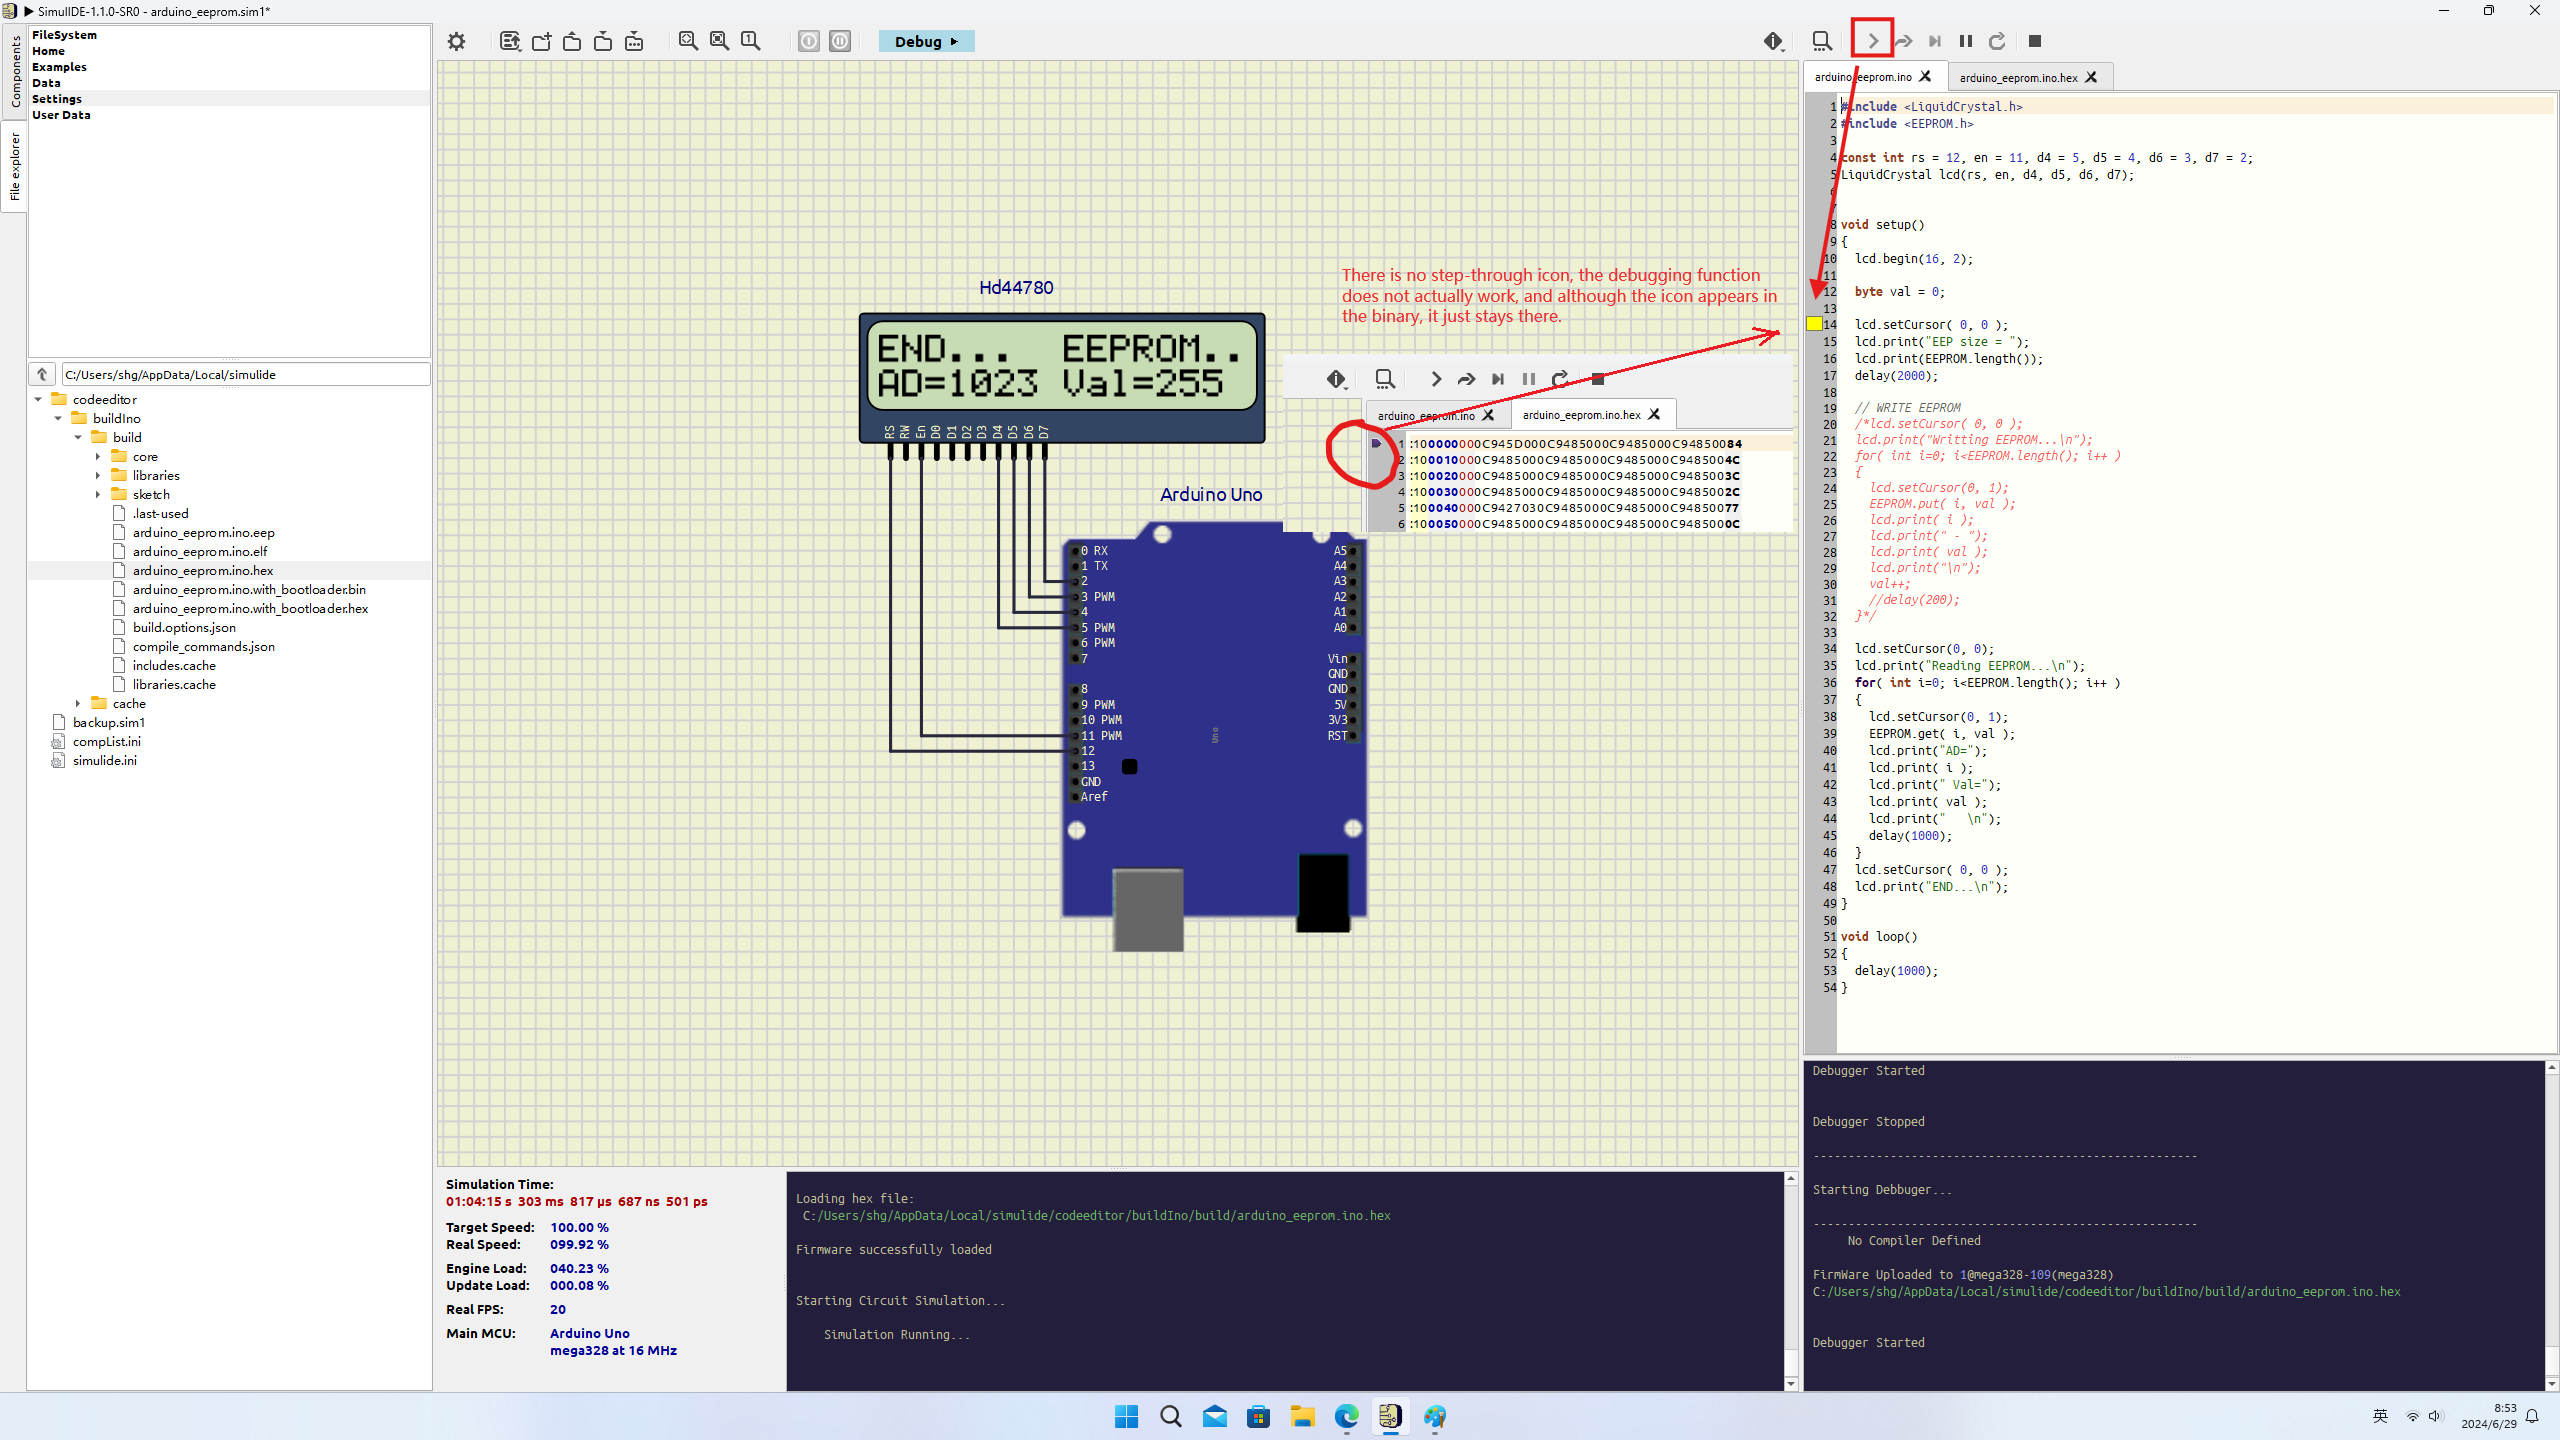The width and height of the screenshot is (2560, 1440).
Task: Click zoom to fit circuit icon
Action: 688,41
